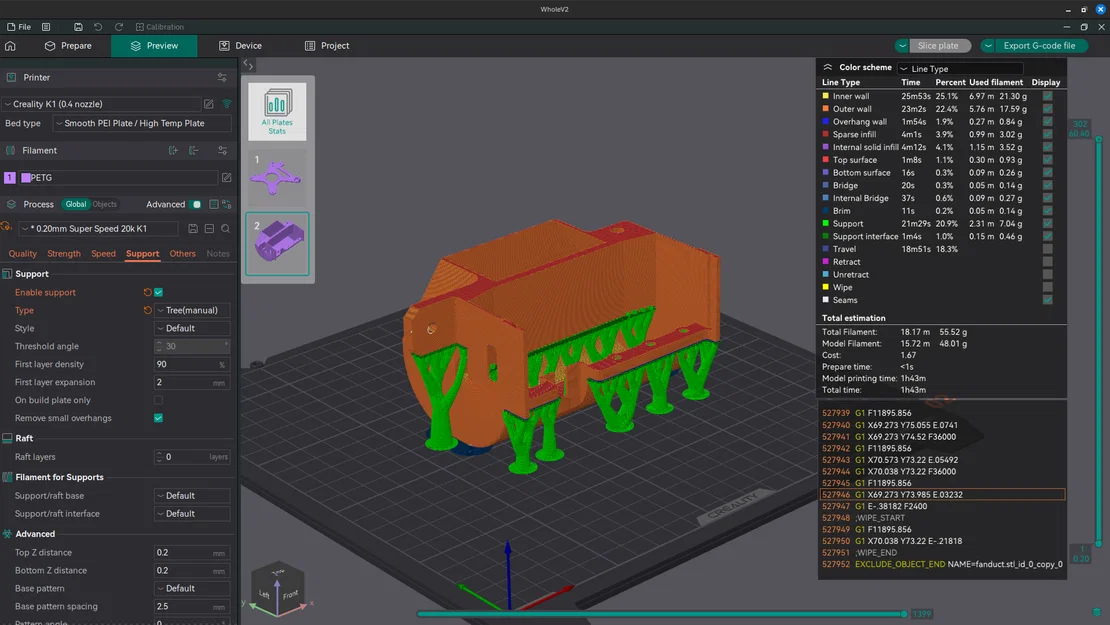Click Export G-code file button
Screen dimensions: 1110x625
[1039, 45]
